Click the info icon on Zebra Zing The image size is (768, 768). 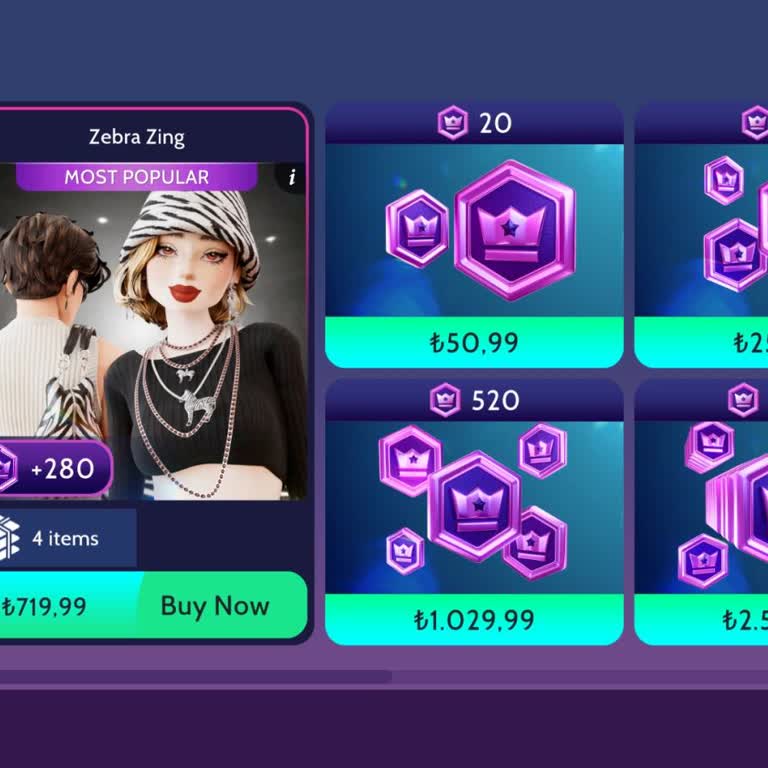click(292, 177)
